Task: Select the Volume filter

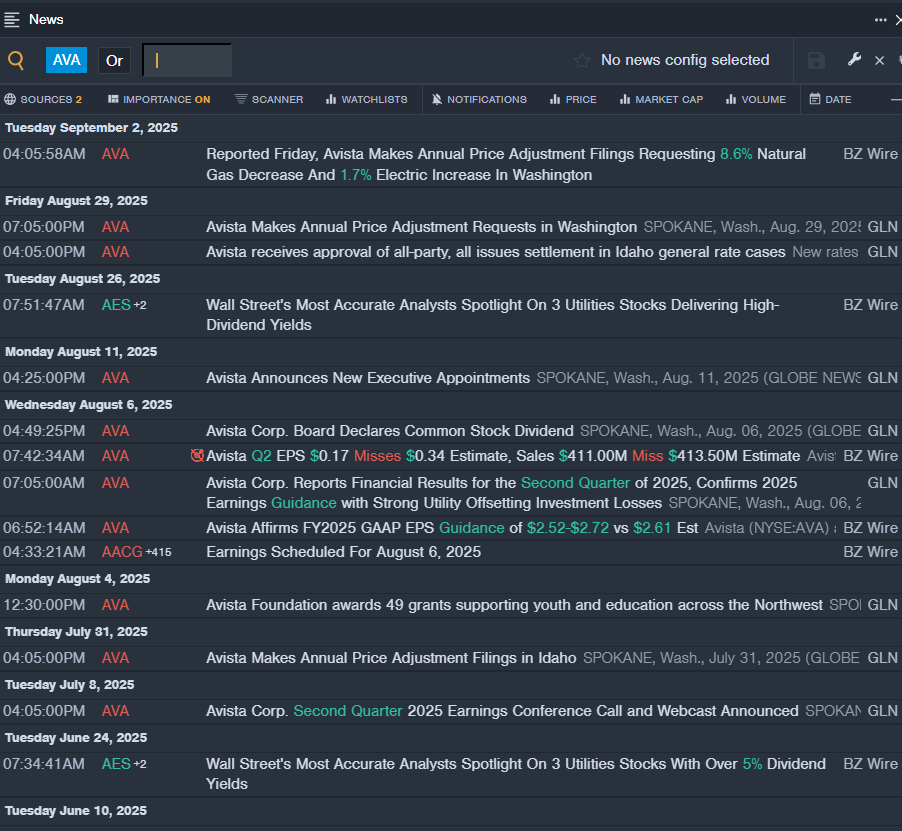Action: [x=755, y=100]
